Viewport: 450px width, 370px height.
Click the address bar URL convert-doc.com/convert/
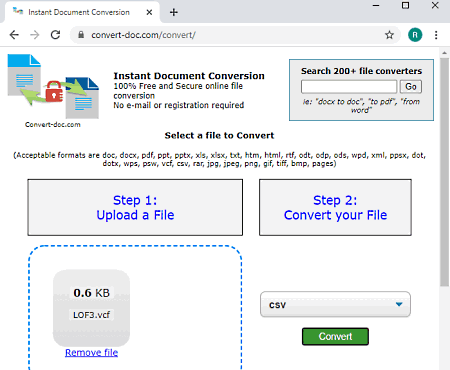point(143,35)
